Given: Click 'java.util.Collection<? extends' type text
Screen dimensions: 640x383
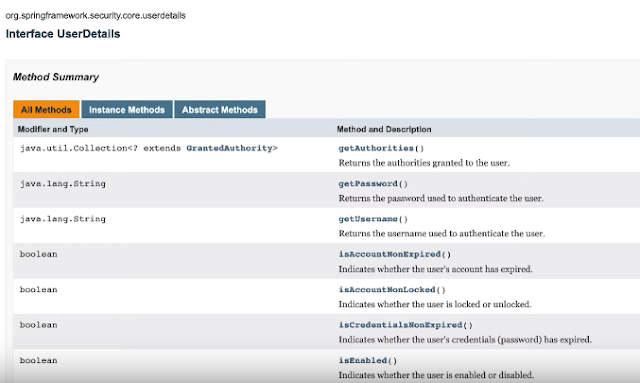Looking at the screenshot, I should pos(100,148).
